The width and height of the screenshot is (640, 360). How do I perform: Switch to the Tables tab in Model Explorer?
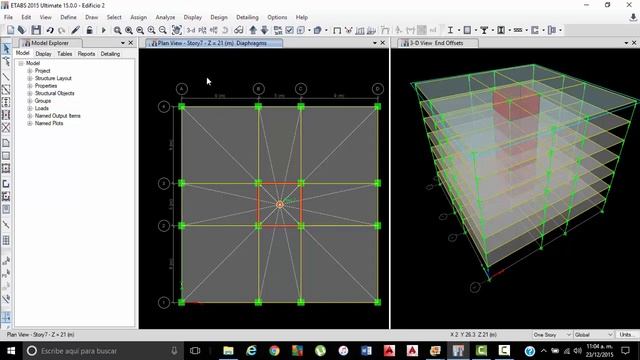pos(64,54)
